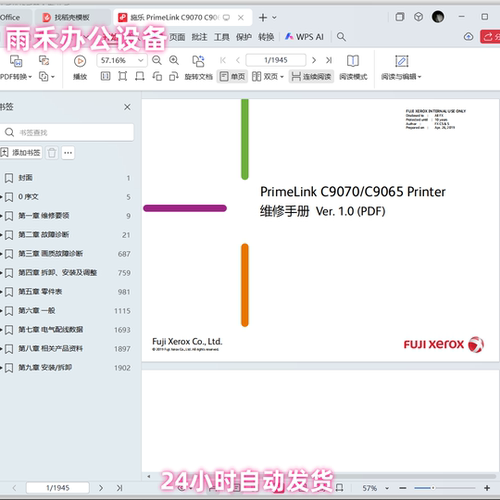Expand the 第四章 bookmark
This screenshot has height=500, width=500.
tap(1, 273)
